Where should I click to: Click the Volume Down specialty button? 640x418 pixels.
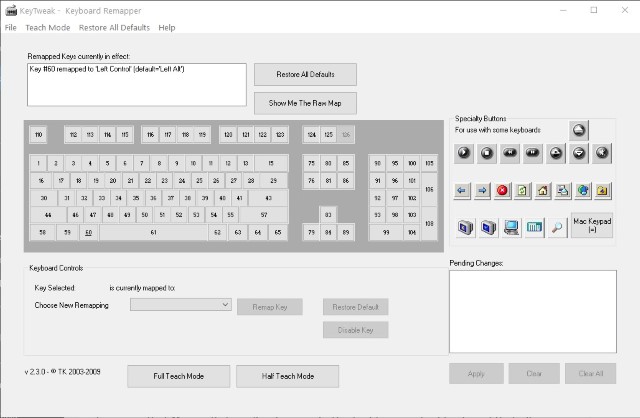click(x=579, y=153)
